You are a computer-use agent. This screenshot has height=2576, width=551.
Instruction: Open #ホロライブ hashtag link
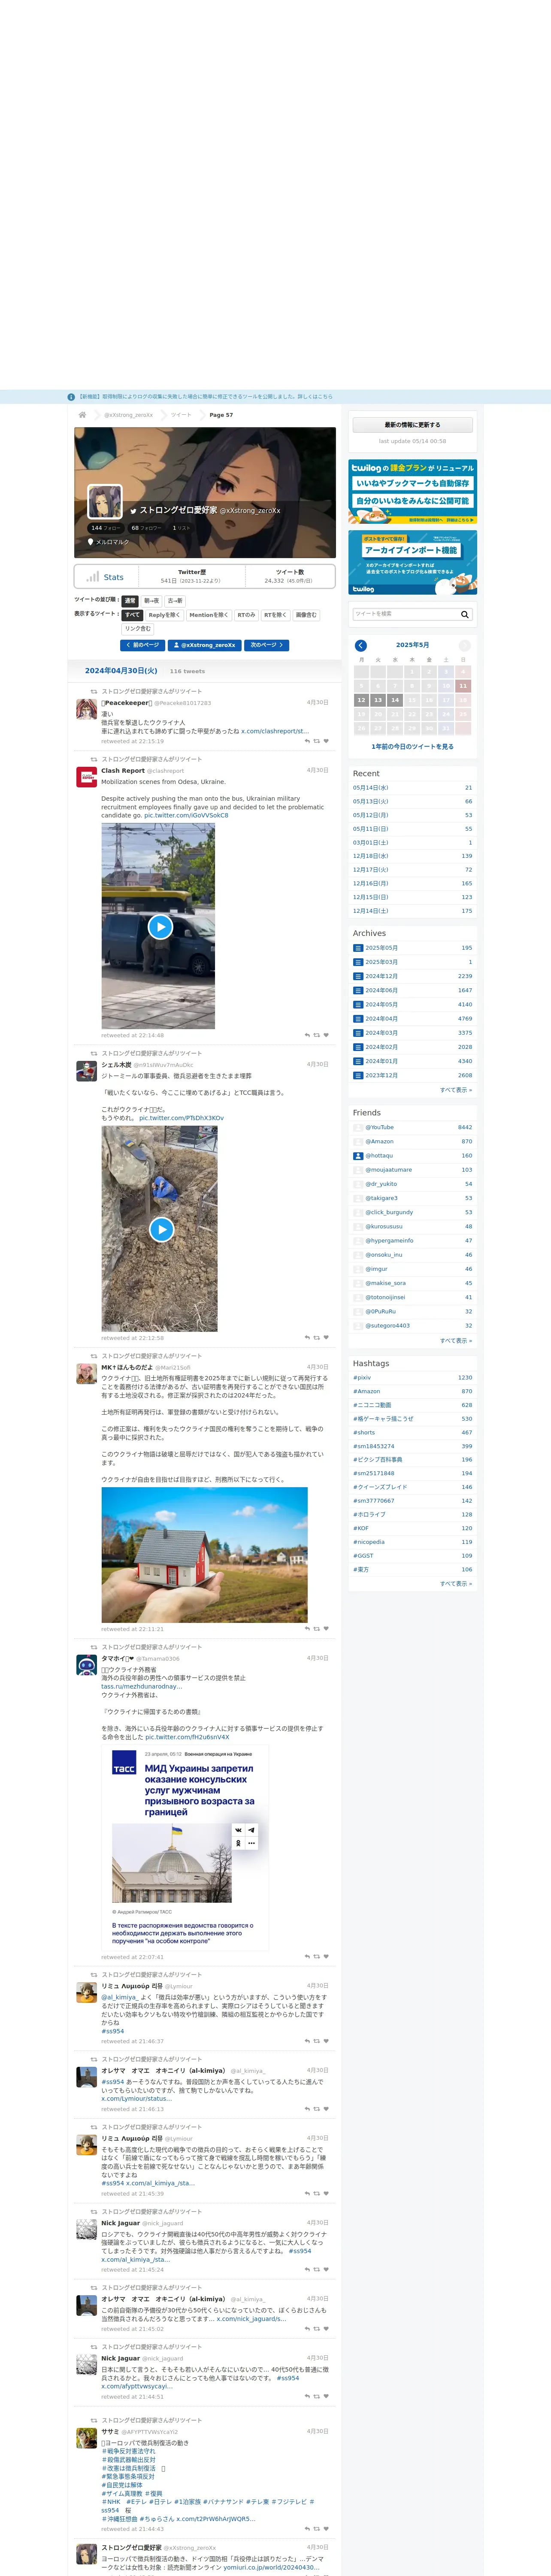[x=369, y=1514]
